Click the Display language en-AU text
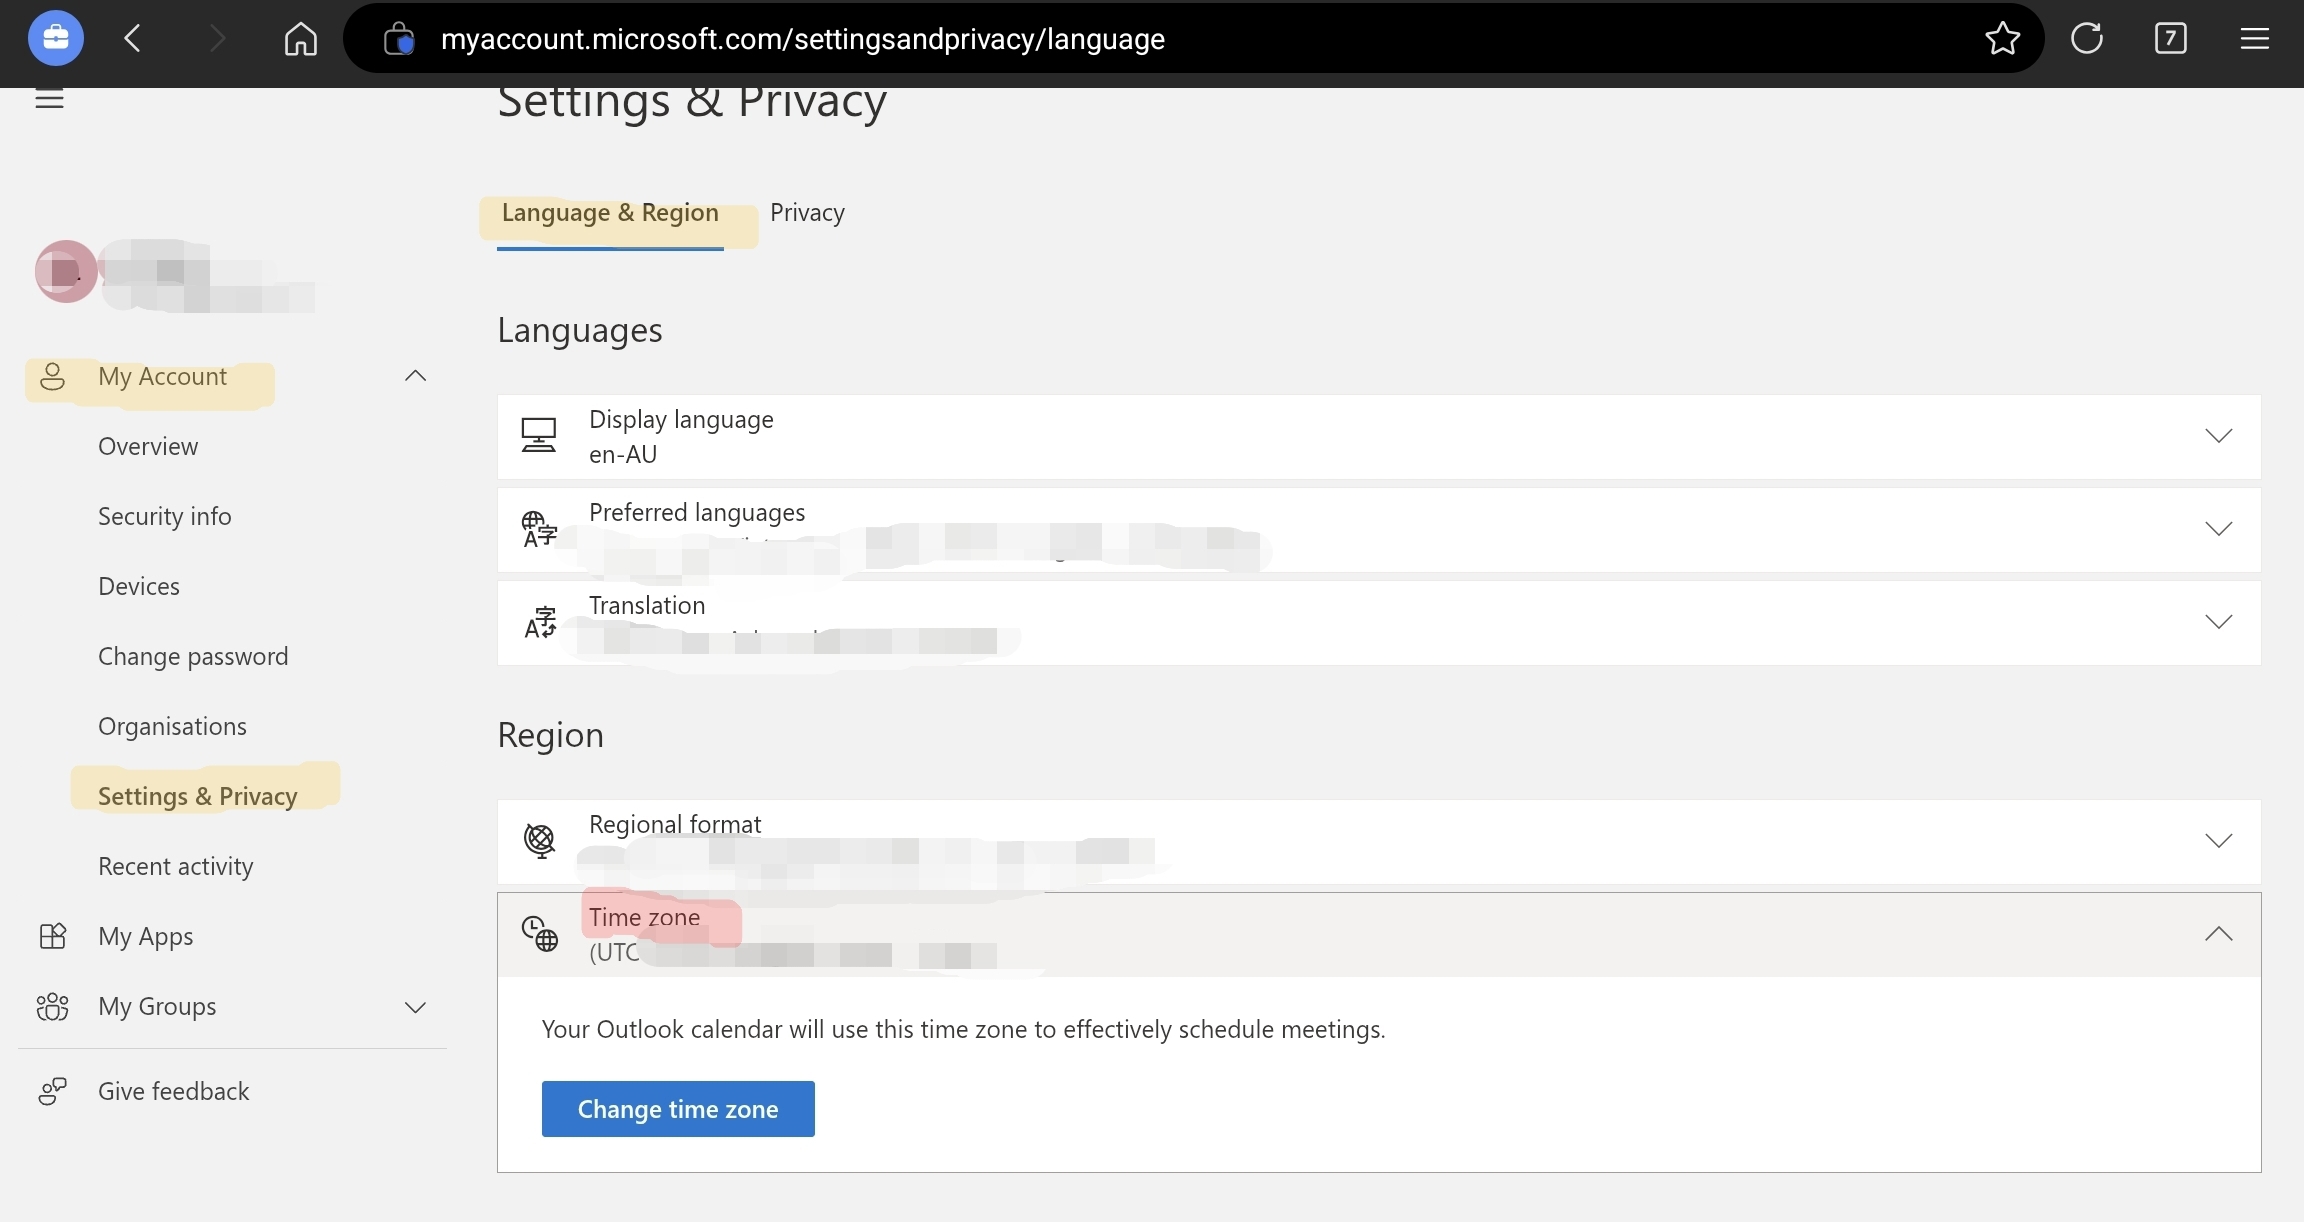 click(x=623, y=455)
